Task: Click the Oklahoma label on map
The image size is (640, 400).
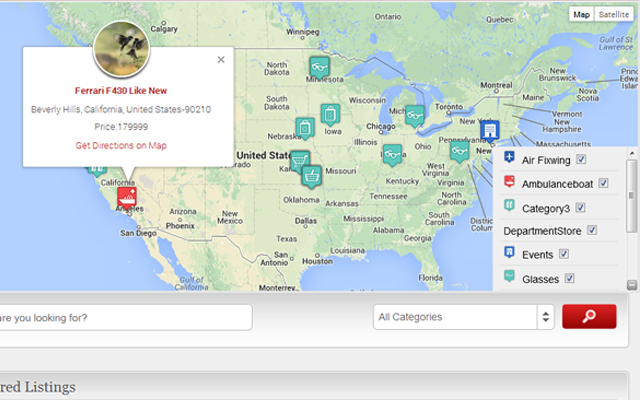Action: tap(301, 200)
